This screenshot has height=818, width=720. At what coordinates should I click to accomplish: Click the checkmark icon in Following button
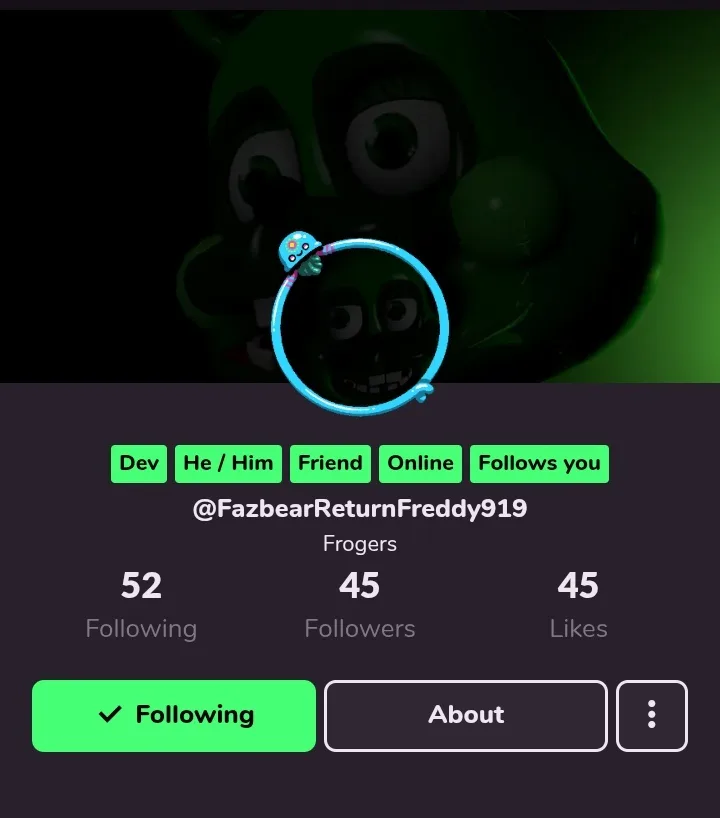[x=110, y=714]
